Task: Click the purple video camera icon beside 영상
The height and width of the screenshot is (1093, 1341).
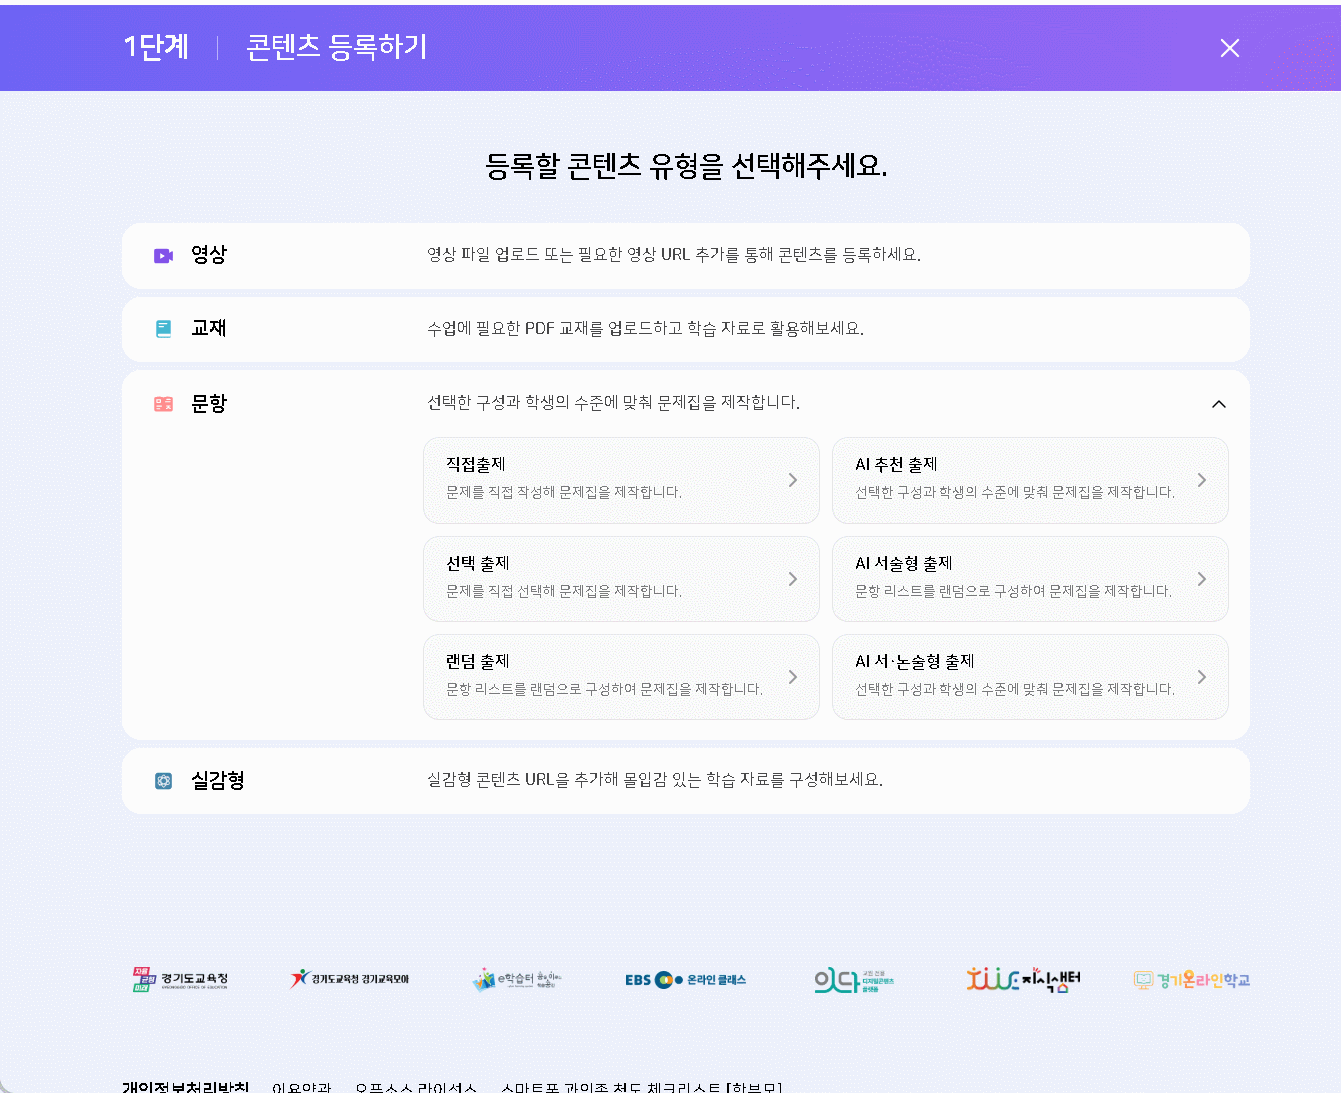Action: point(163,256)
